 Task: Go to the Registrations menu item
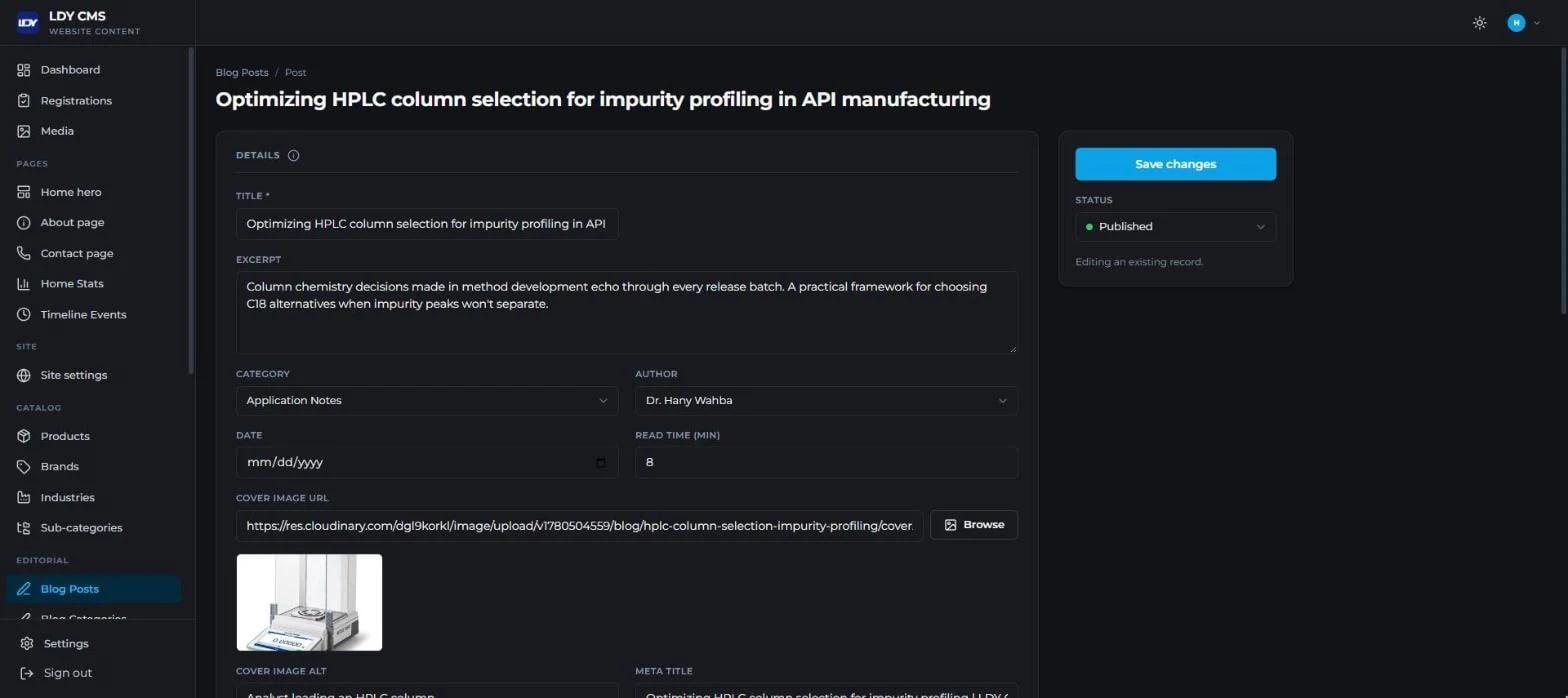(x=93, y=101)
